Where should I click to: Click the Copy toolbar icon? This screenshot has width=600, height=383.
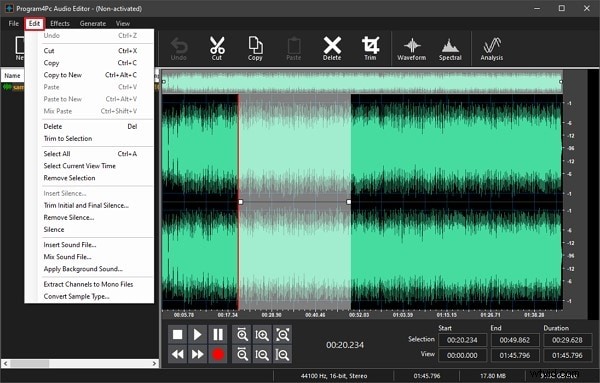255,48
